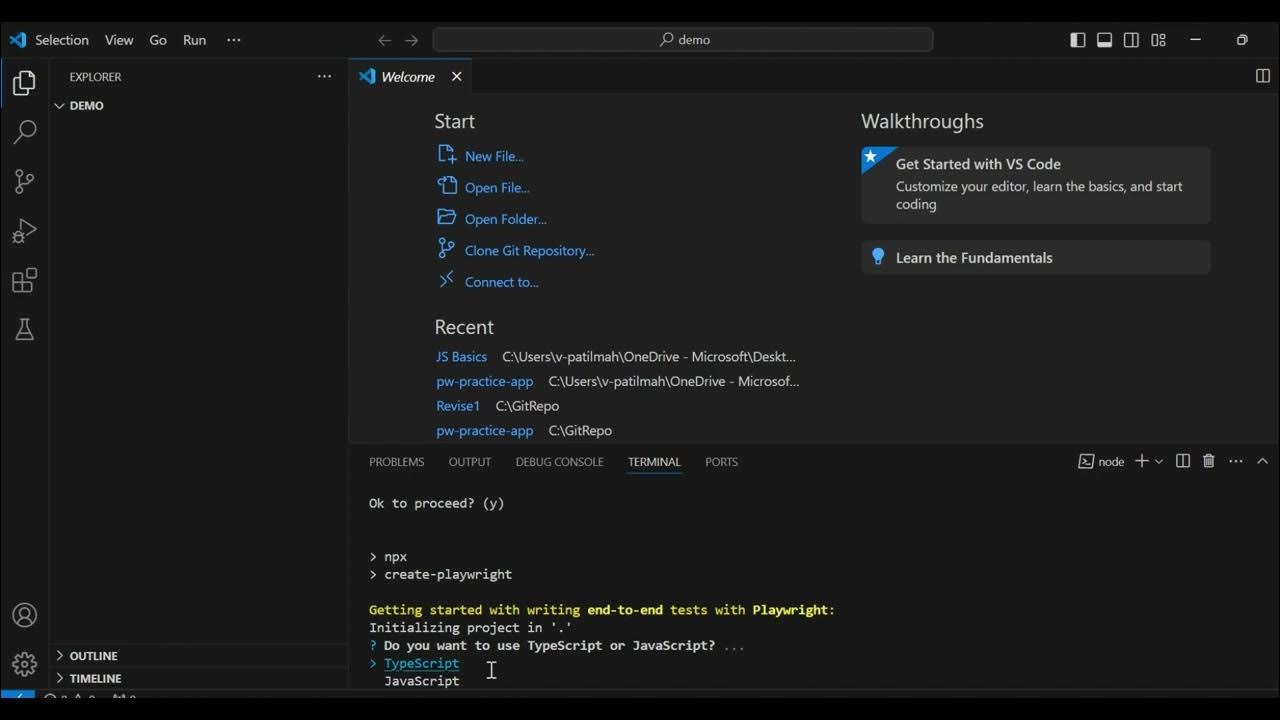Open the Testing flask view
Screen dimensions: 1280x720
click(24, 329)
